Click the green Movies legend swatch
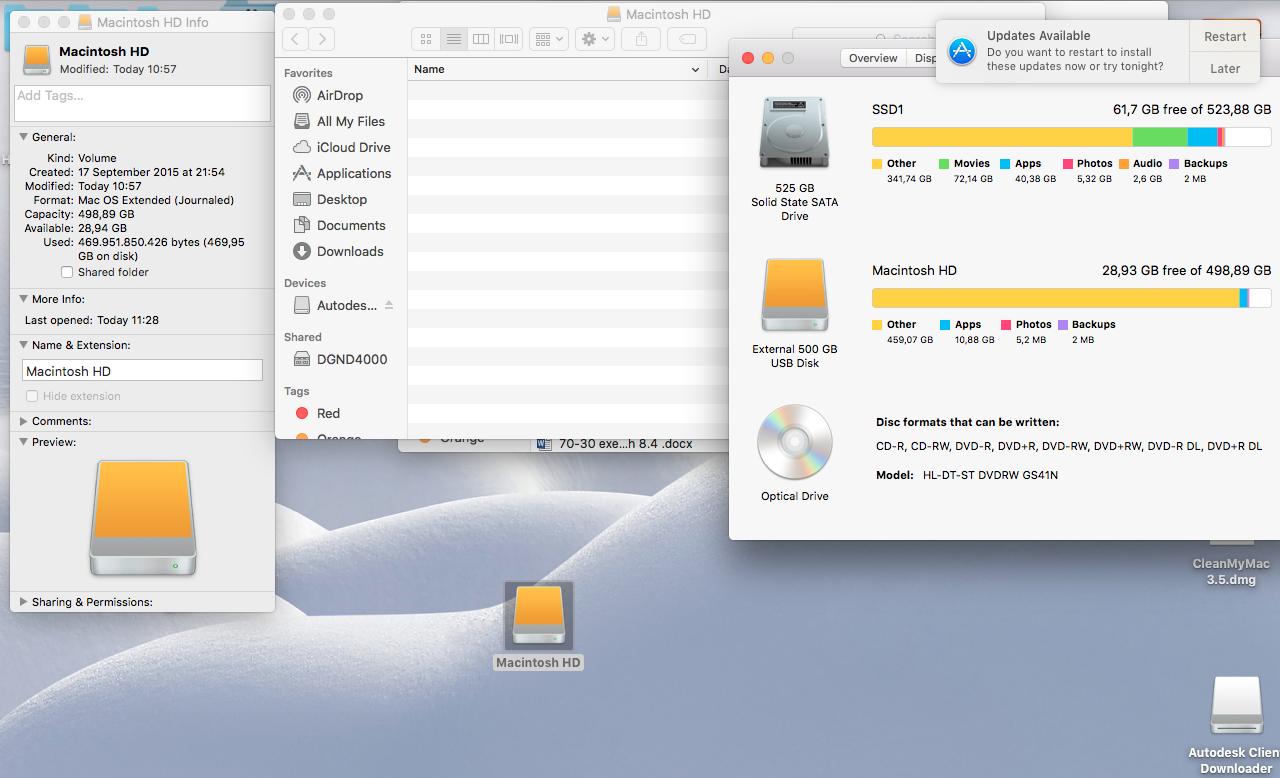Viewport: 1280px width, 778px height. pos(944,163)
